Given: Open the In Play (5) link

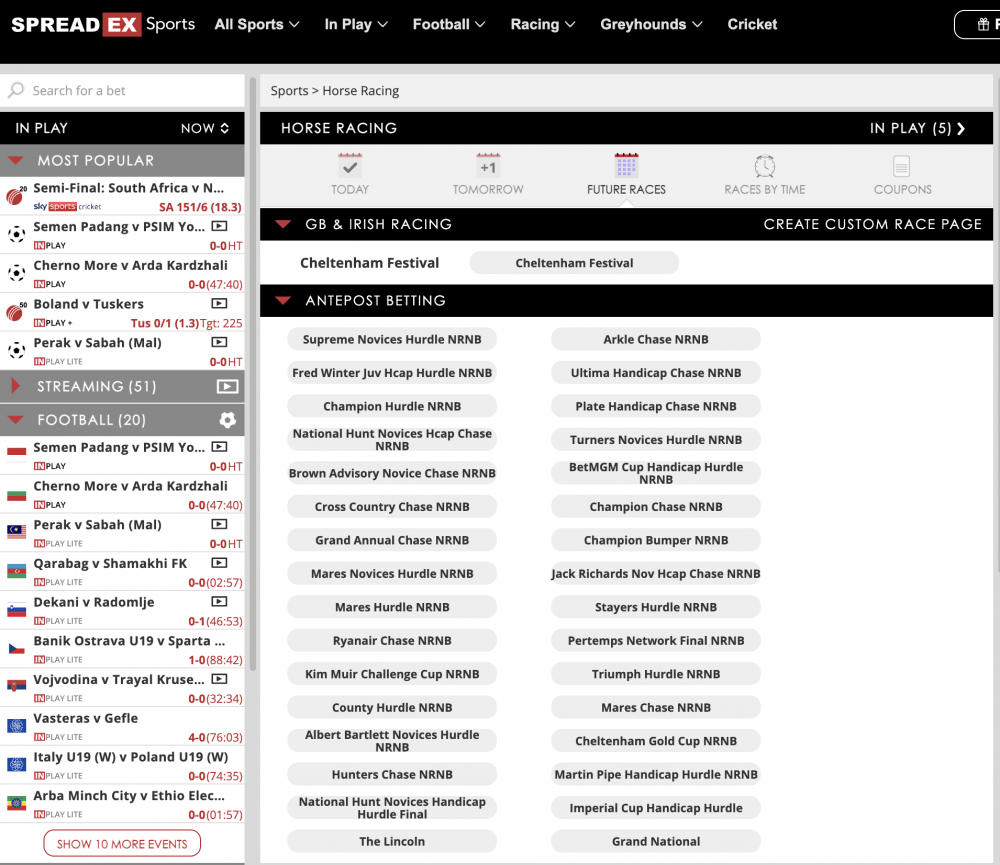Looking at the screenshot, I should click(917, 128).
